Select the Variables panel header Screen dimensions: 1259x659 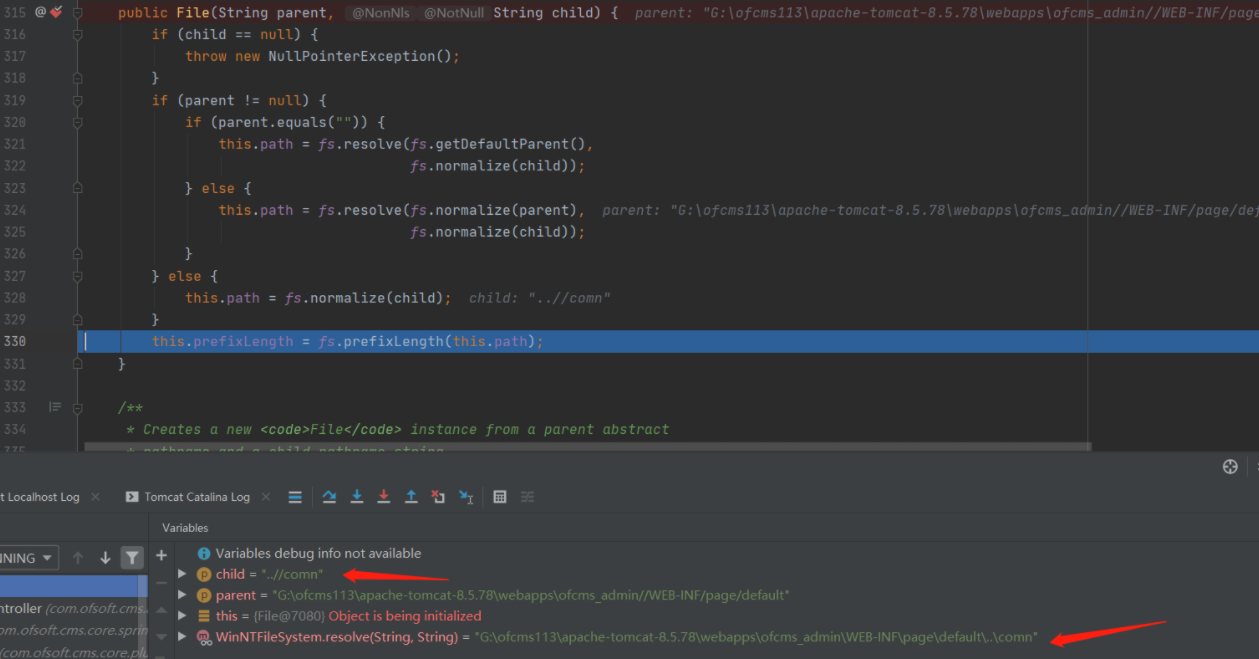coord(185,527)
